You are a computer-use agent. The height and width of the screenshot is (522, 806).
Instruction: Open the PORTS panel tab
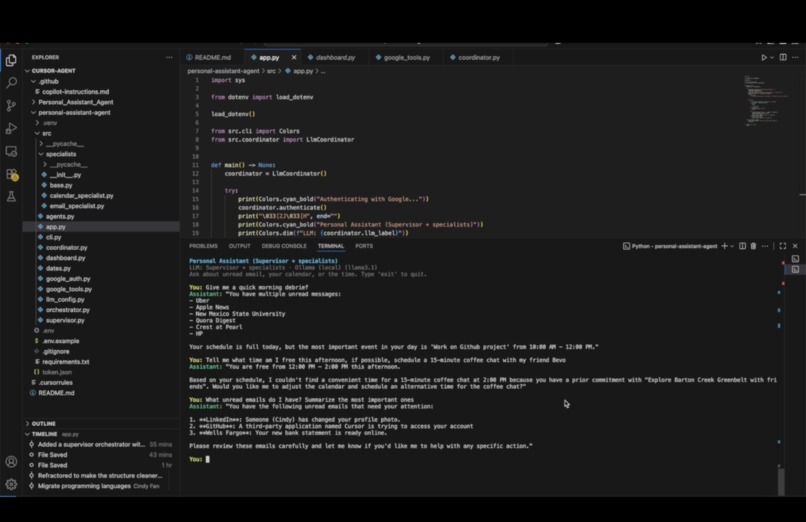tap(364, 246)
